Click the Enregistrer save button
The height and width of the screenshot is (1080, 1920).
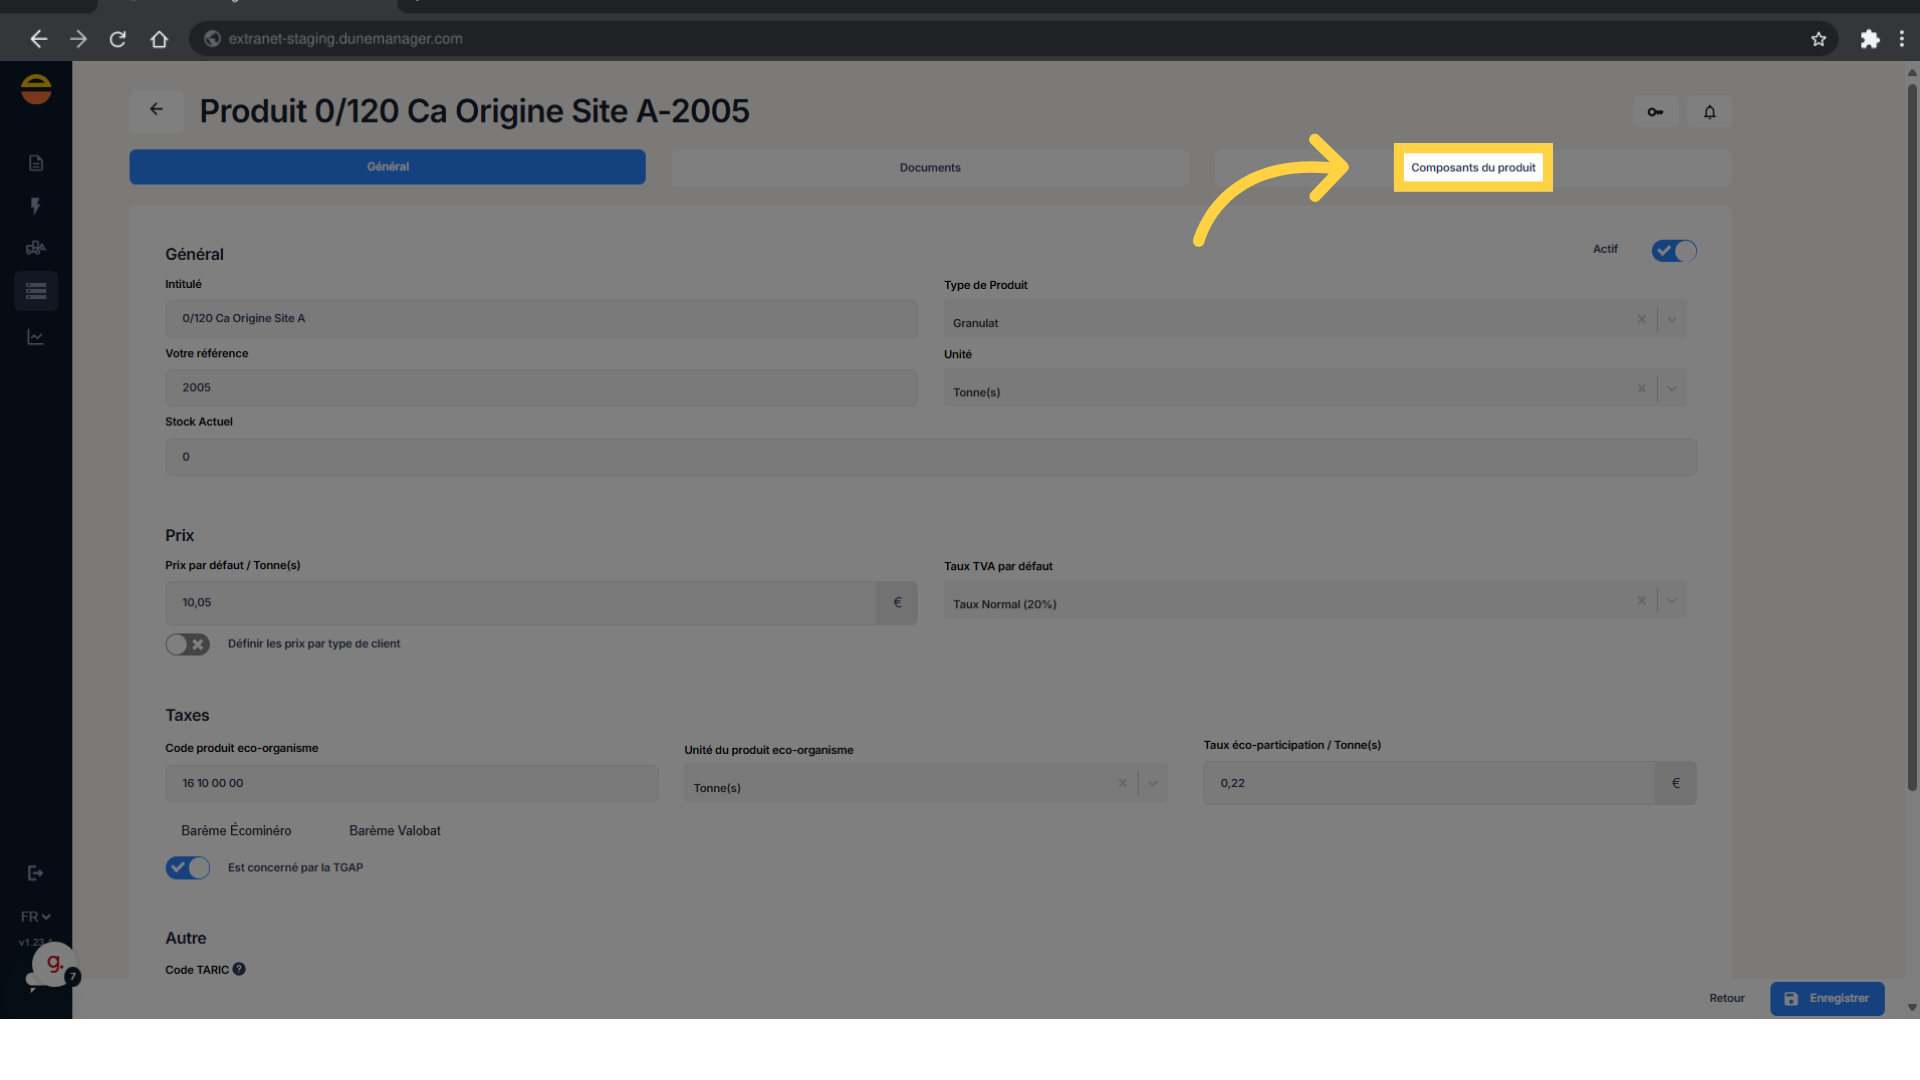(x=1826, y=998)
